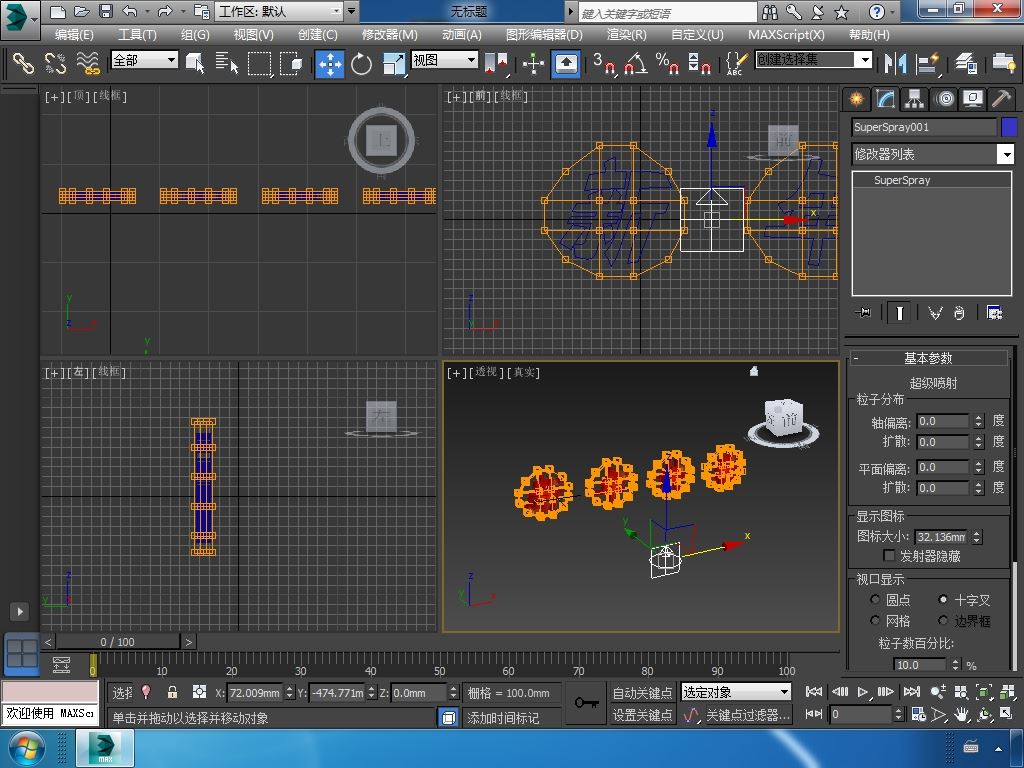Click the 设置关键点 button
Viewport: 1024px width, 768px height.
pyautogui.click(x=642, y=715)
